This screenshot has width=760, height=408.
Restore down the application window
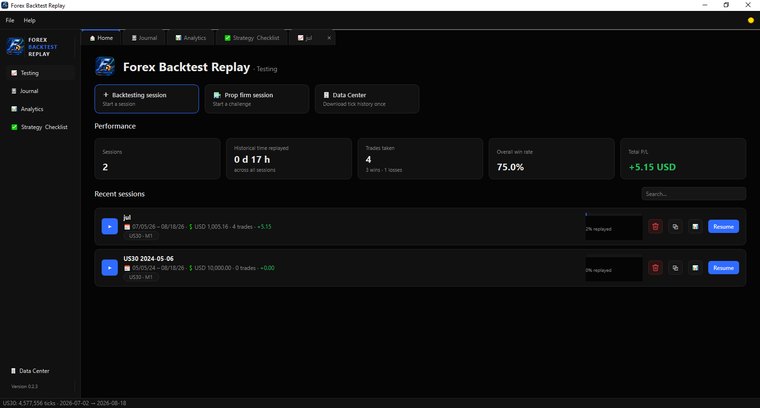point(726,5)
